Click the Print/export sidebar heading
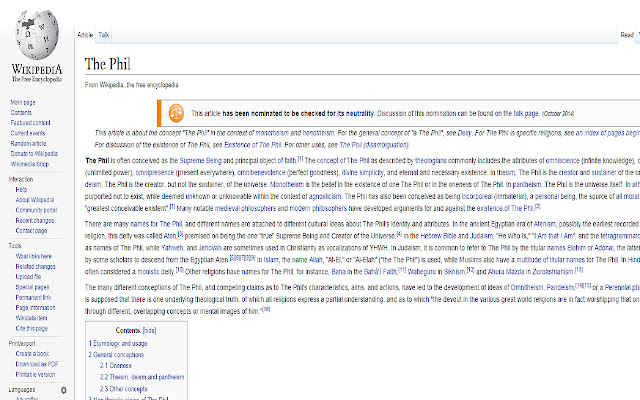The image size is (640, 400). [22, 344]
